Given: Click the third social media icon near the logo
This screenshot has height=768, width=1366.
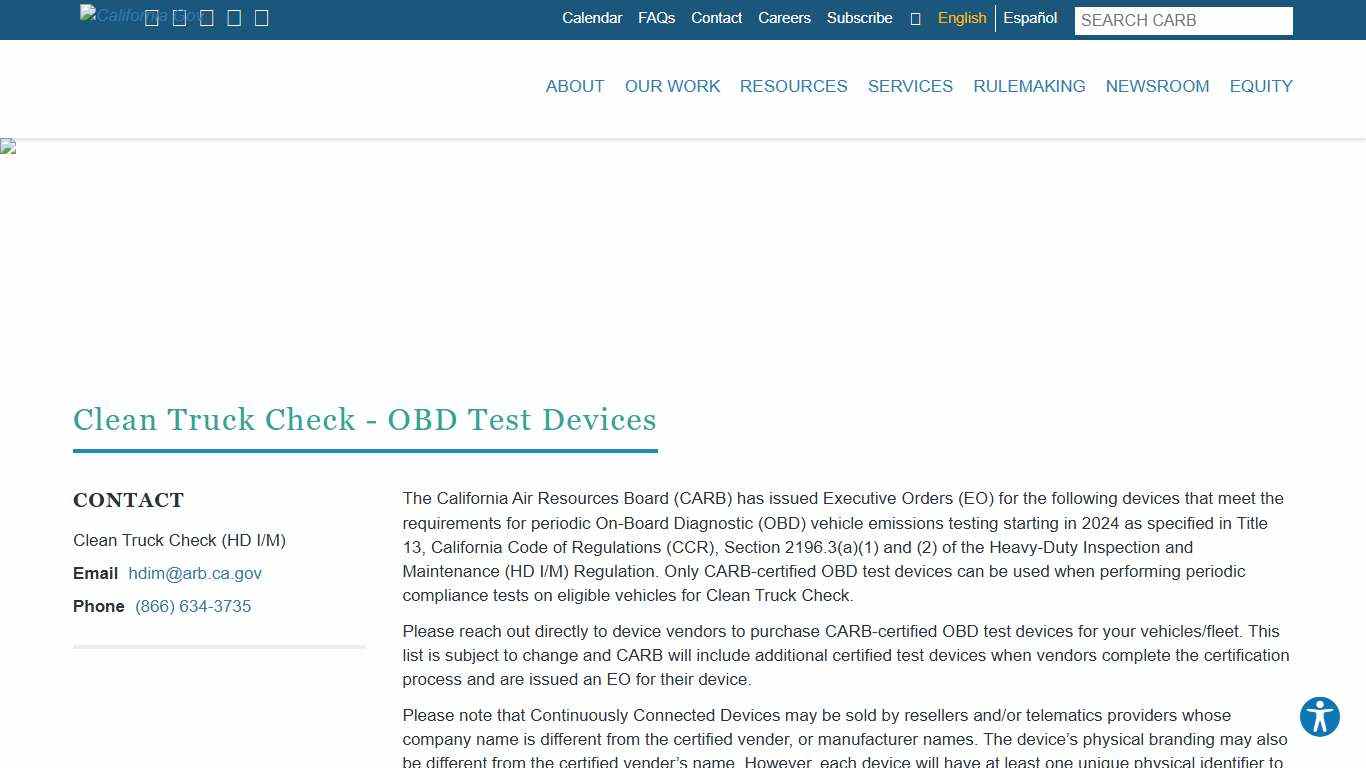Looking at the screenshot, I should click(x=206, y=17).
